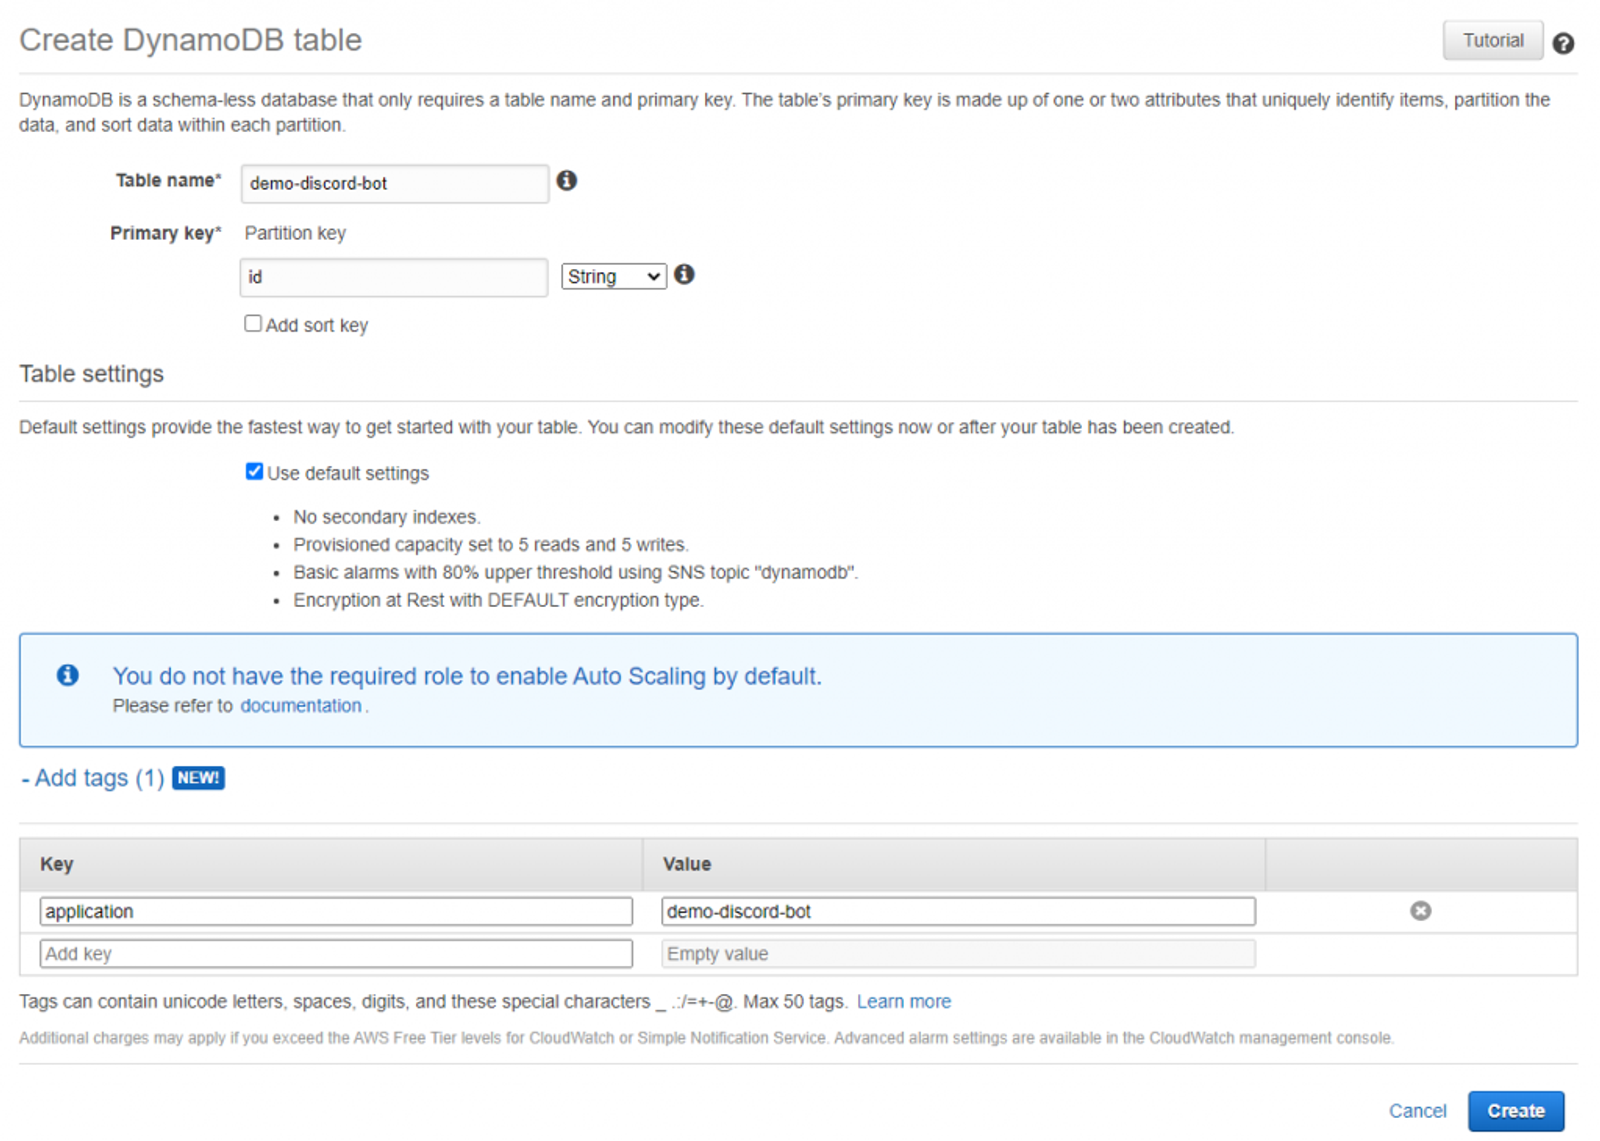Cancel table creation
This screenshot has height=1141, width=1600.
pyautogui.click(x=1417, y=1111)
